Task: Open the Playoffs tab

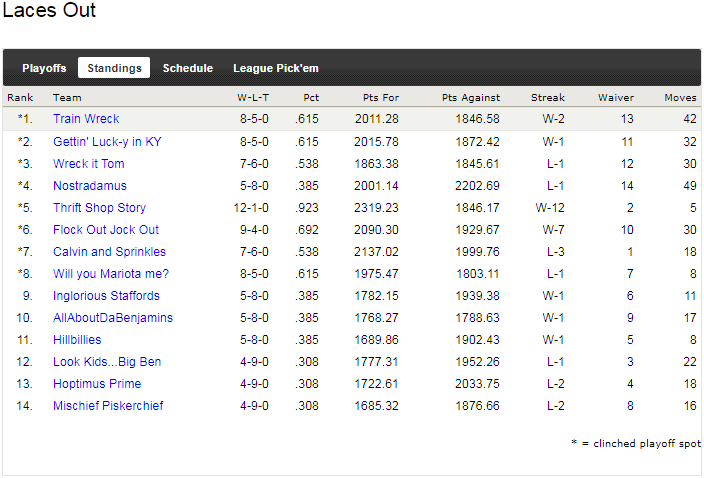Action: tap(44, 68)
